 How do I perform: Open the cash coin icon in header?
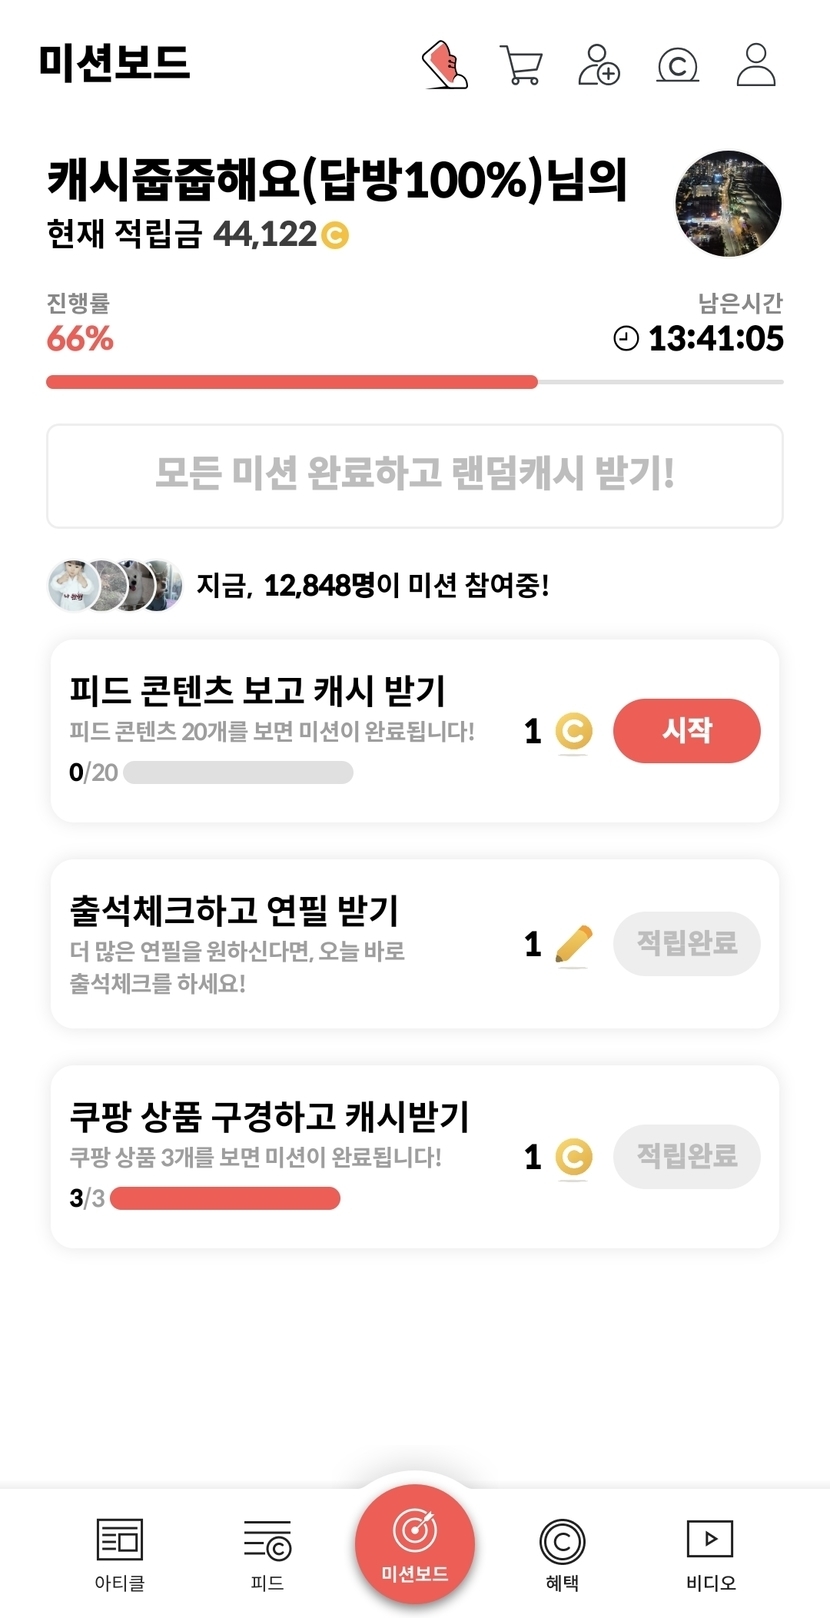click(677, 66)
